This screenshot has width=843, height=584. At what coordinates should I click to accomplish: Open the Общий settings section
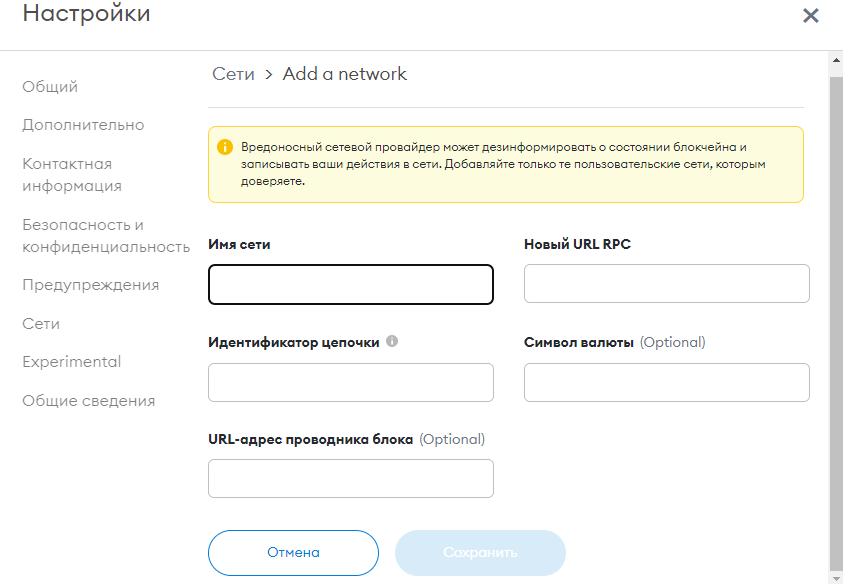[50, 87]
